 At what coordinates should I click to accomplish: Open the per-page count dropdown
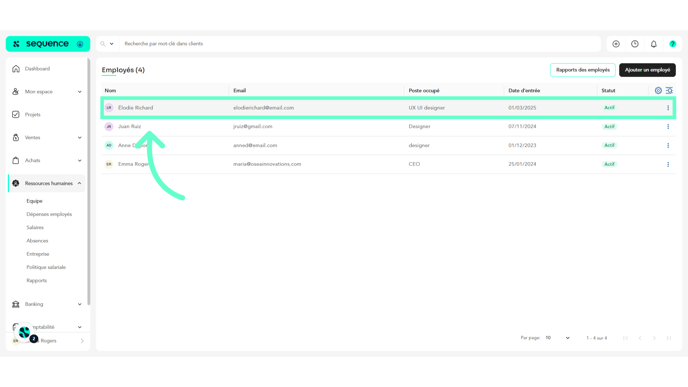[557, 338]
